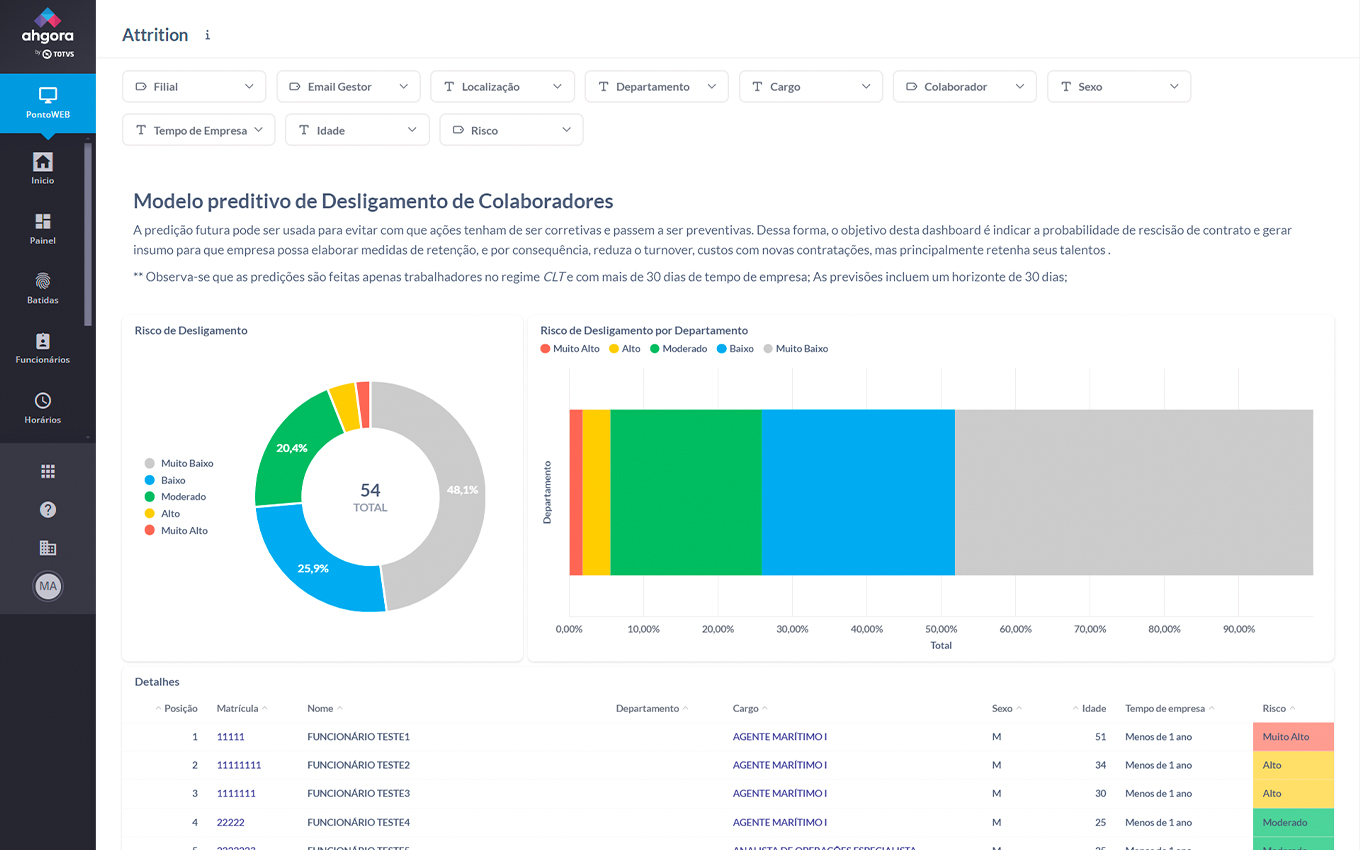Toggle Moderado in donut chart legend

coord(182,497)
